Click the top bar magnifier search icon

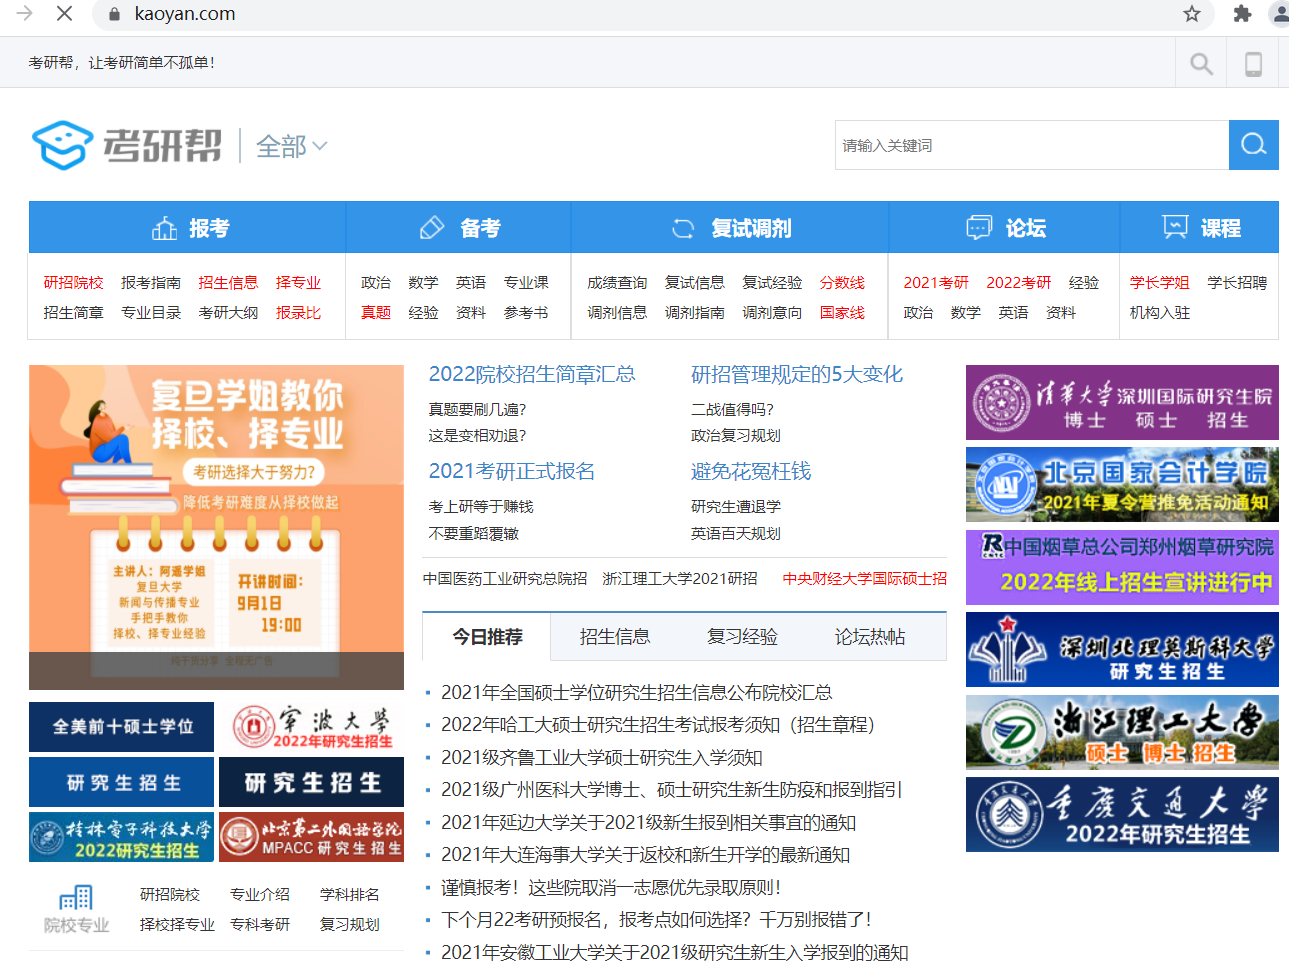[x=1201, y=63]
